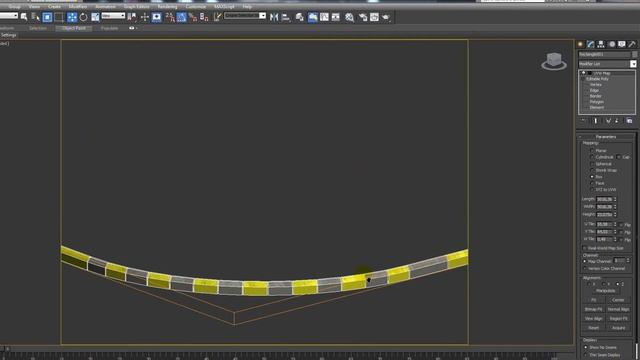Open Edit Named Selection Sets

[218, 17]
